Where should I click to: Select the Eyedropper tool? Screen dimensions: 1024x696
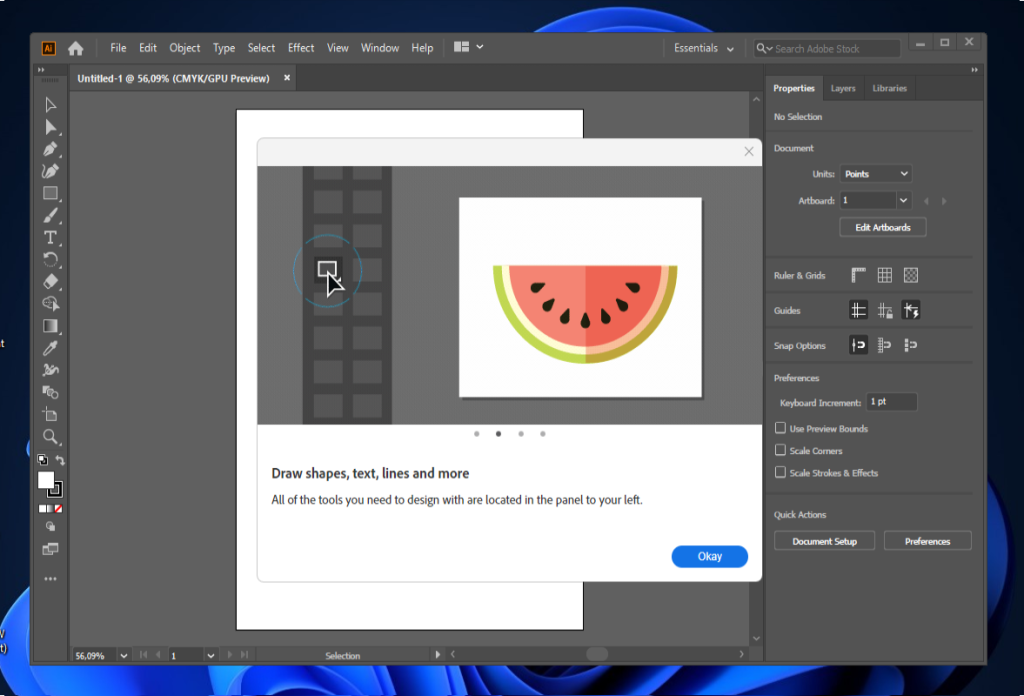(x=50, y=348)
